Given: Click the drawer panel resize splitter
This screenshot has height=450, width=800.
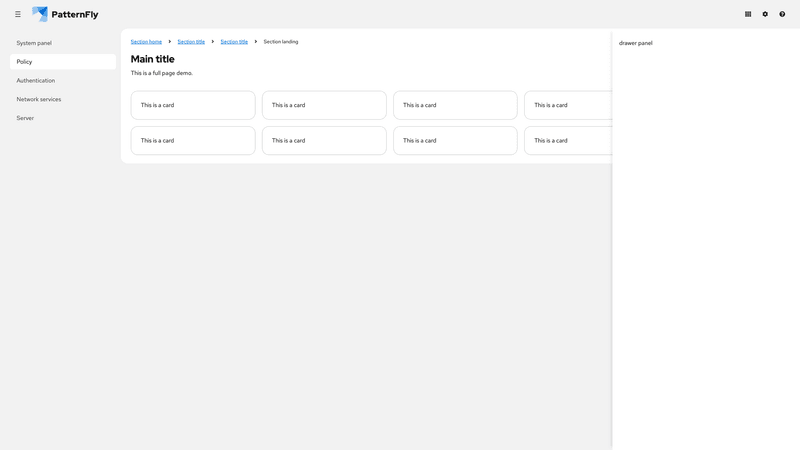Looking at the screenshot, I should tap(612, 240).
